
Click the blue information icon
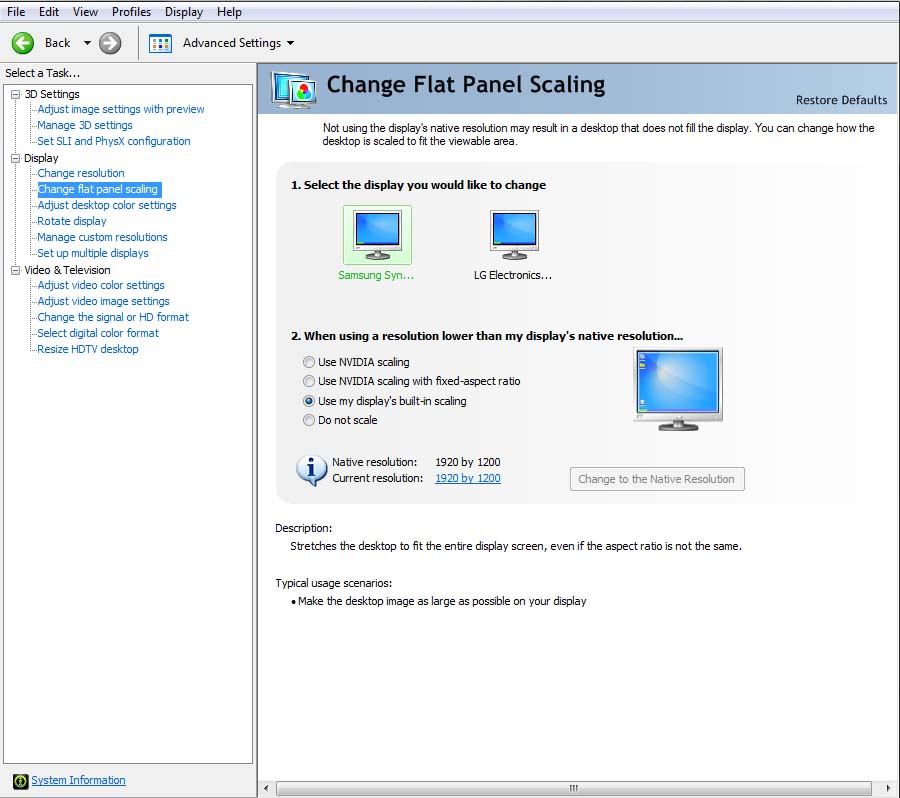[x=311, y=470]
